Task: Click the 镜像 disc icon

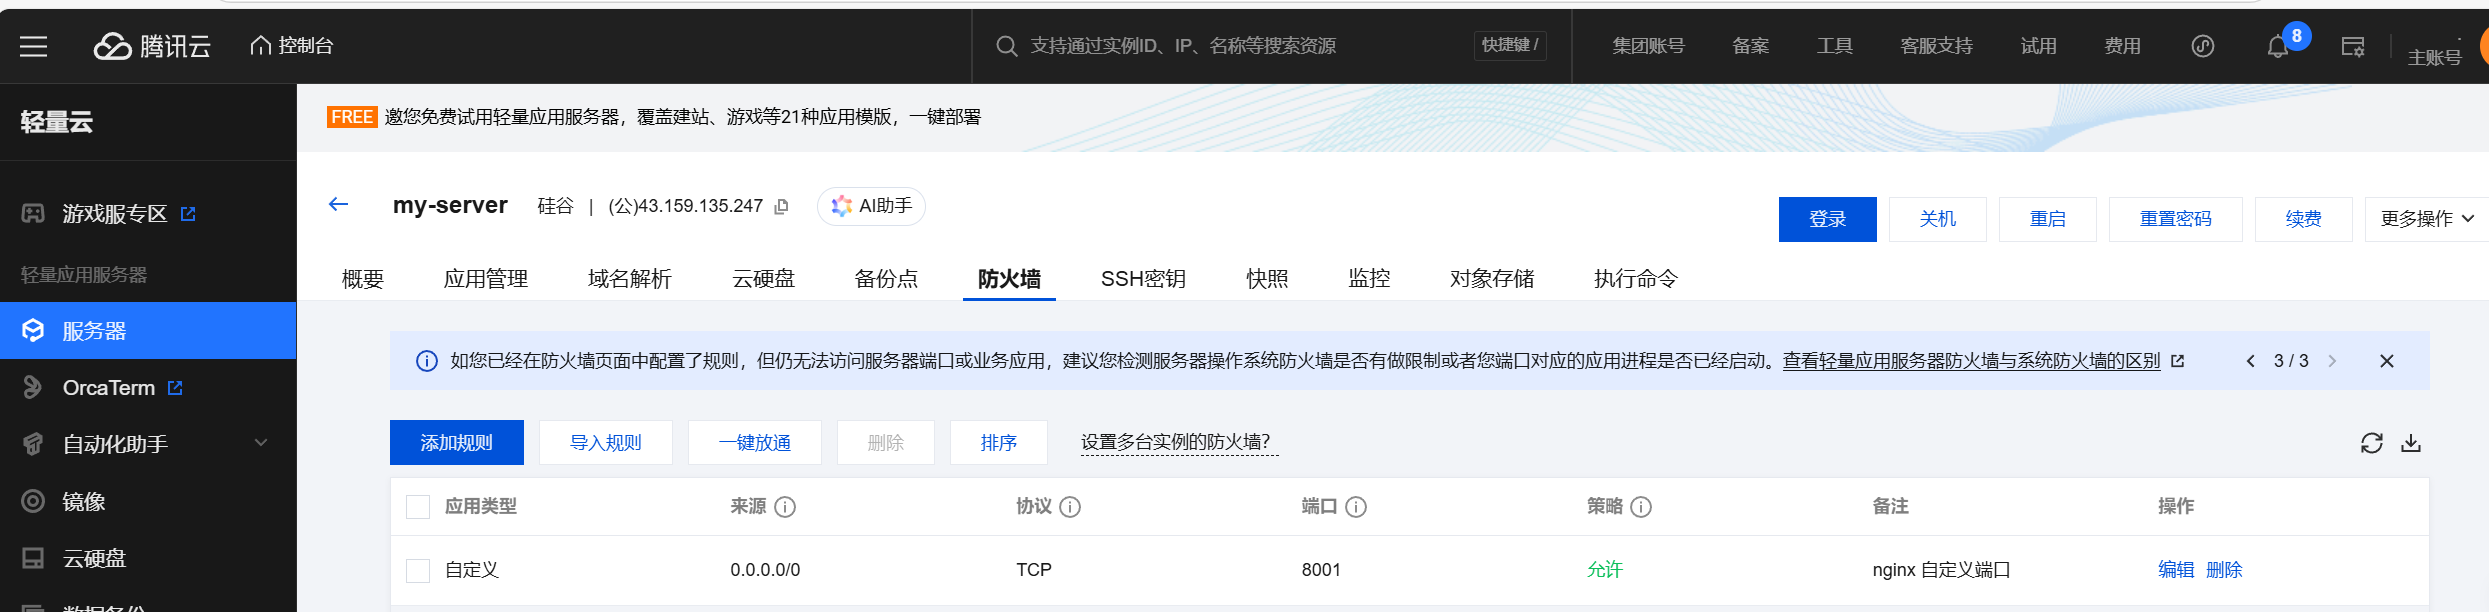Action: click(33, 502)
